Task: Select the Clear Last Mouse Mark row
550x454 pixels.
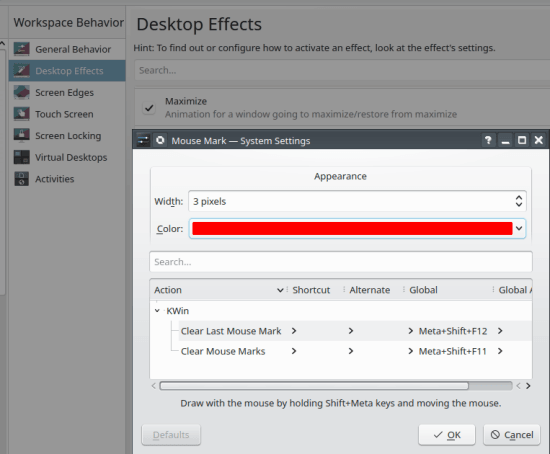Action: [355, 331]
